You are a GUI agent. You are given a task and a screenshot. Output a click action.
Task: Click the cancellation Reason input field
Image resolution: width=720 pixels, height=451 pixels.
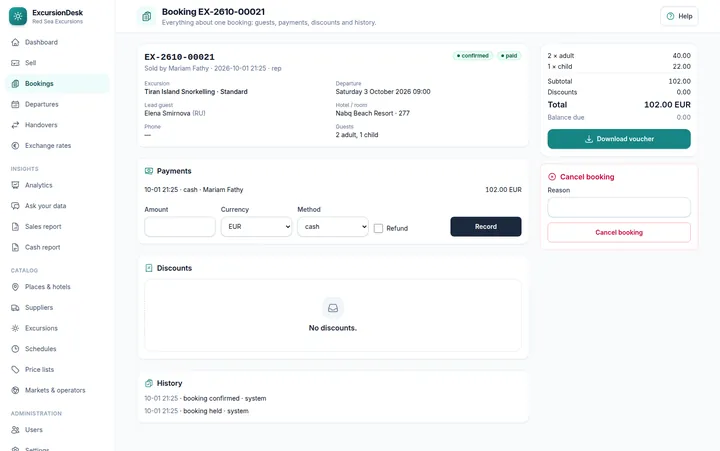(619, 207)
